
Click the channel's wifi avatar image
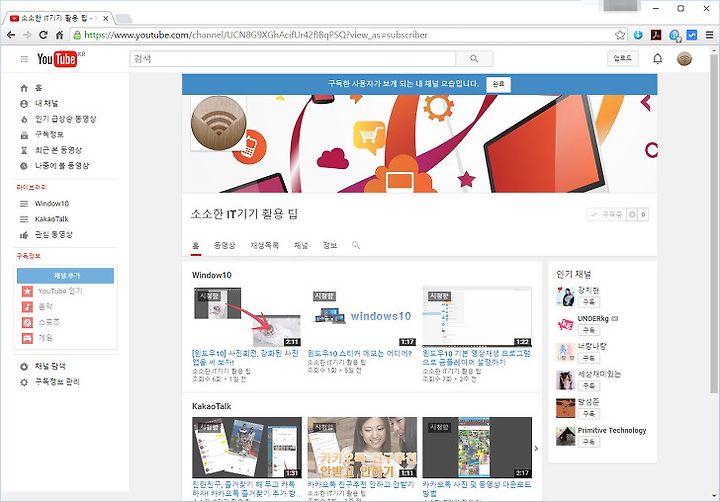[219, 124]
